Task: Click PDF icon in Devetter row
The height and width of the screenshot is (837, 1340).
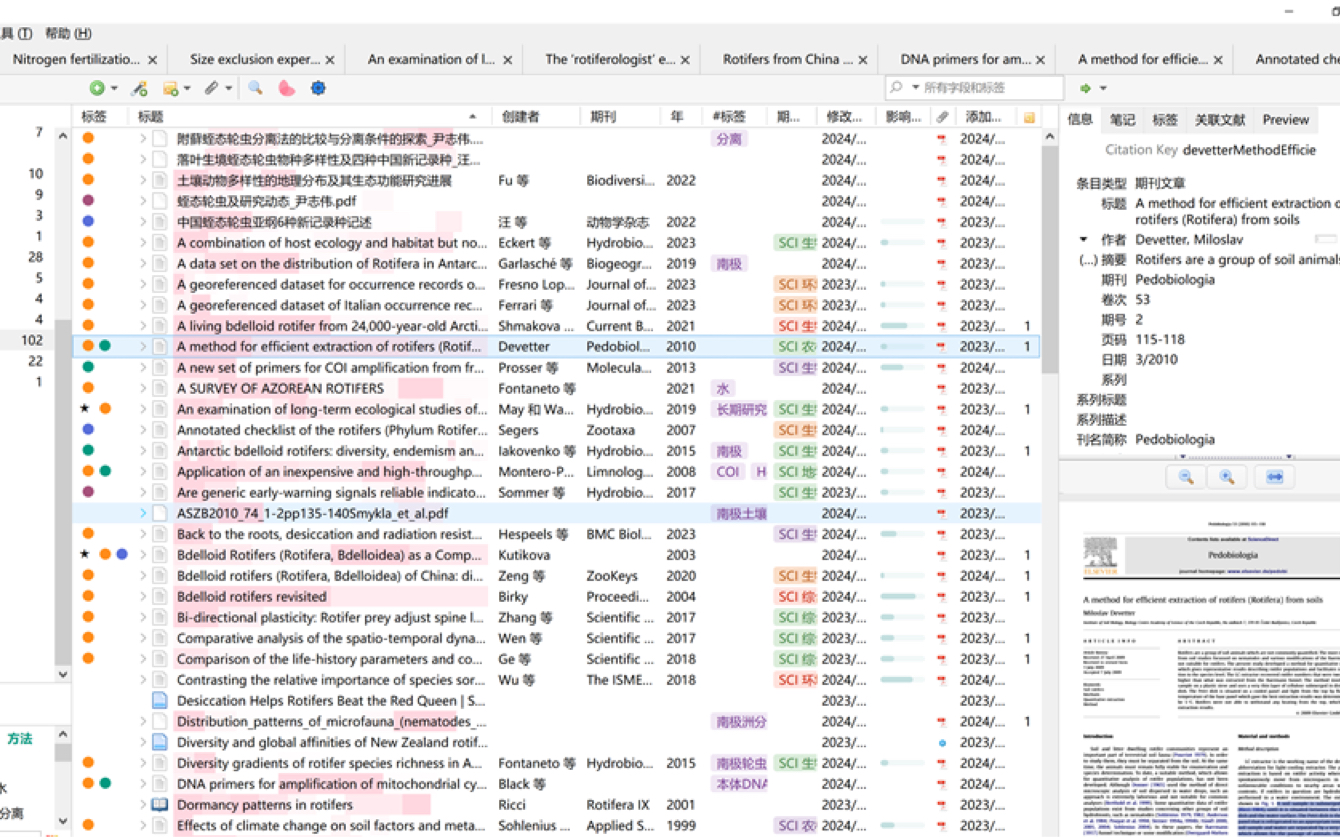Action: click(941, 347)
